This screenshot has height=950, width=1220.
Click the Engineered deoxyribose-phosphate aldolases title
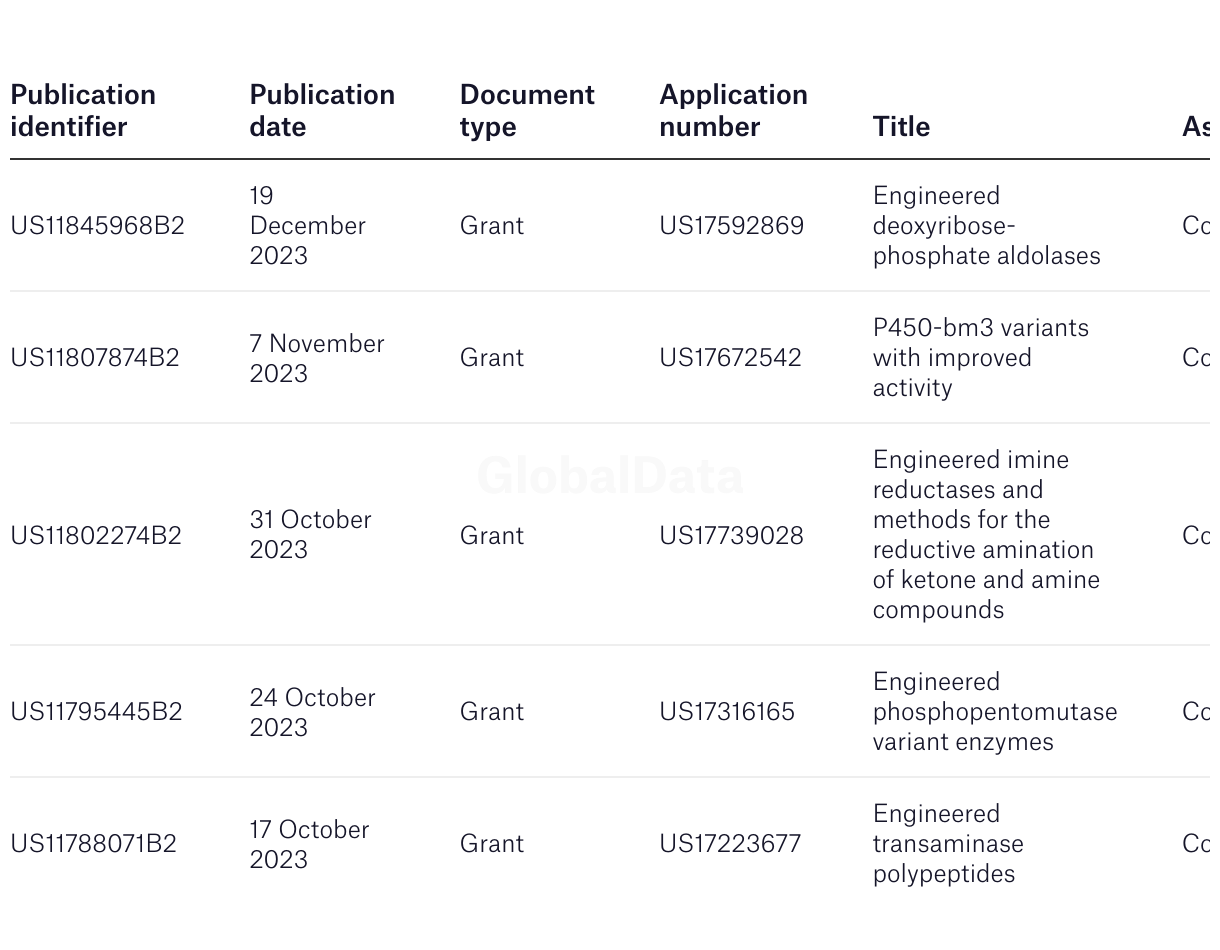pos(986,225)
